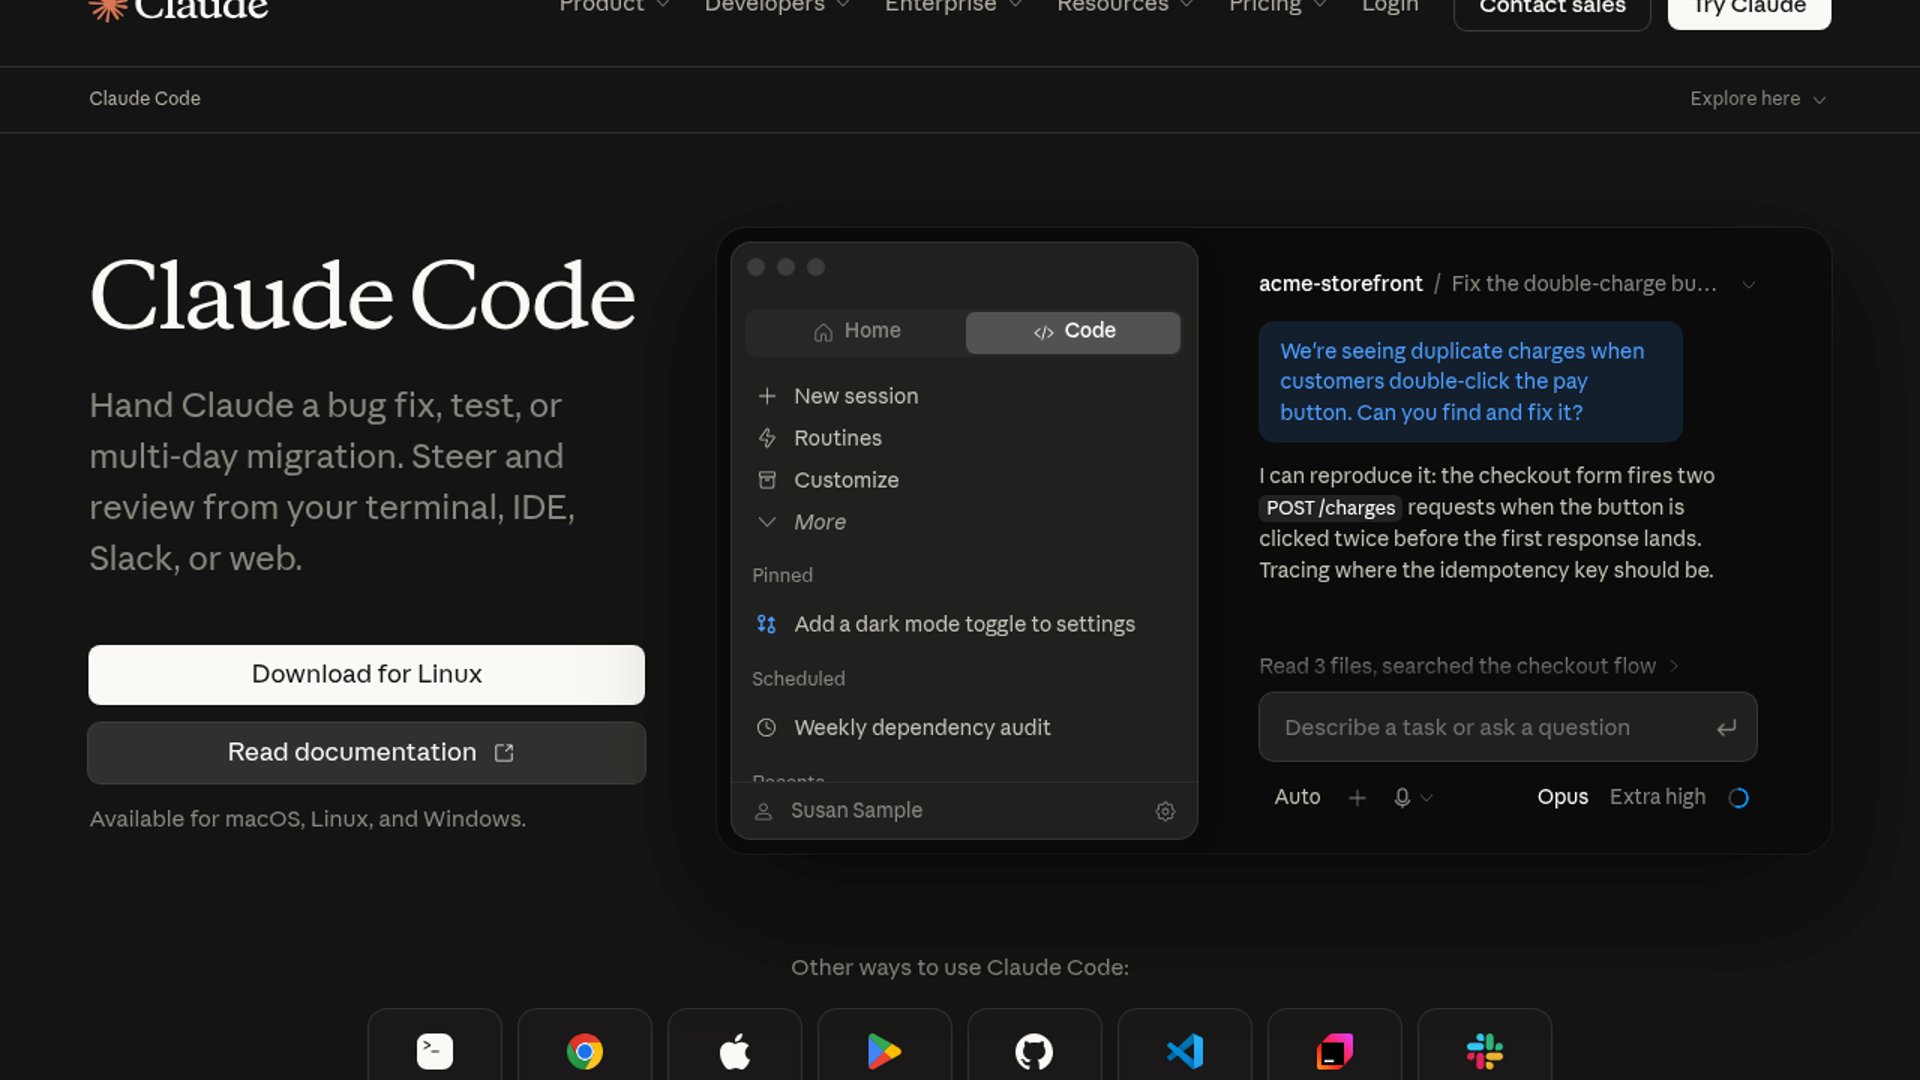Expand the Resources menu
Image resolution: width=1920 pixels, height=1080 pixels.
[x=1125, y=6]
